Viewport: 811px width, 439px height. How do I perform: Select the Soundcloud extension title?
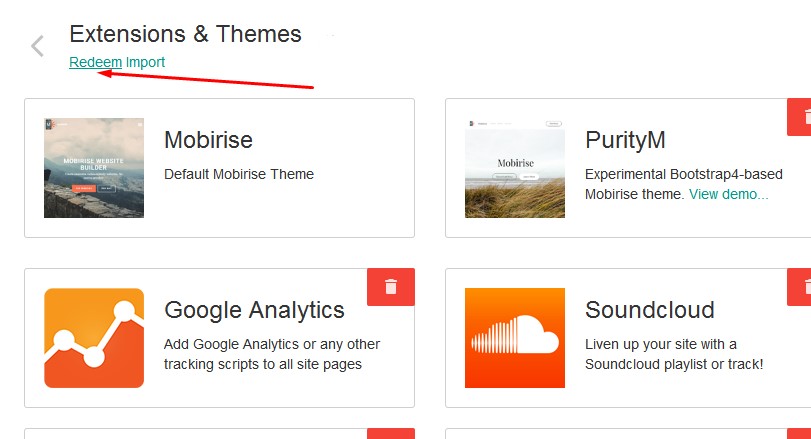pyautogui.click(x=650, y=309)
